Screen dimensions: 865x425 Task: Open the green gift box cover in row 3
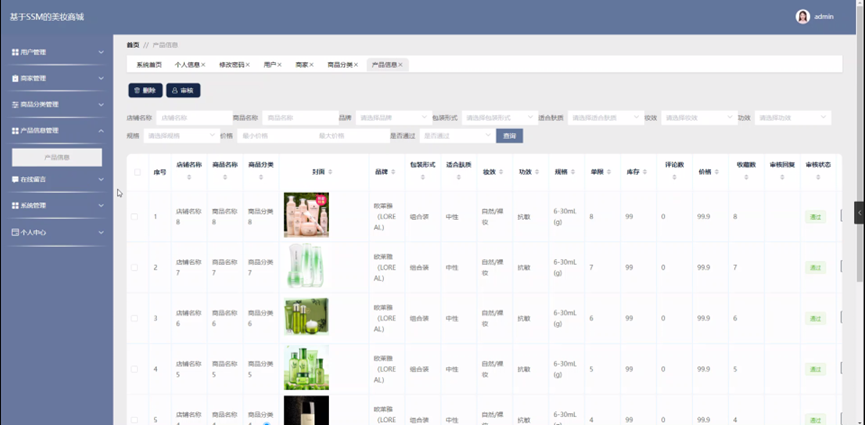pos(306,316)
